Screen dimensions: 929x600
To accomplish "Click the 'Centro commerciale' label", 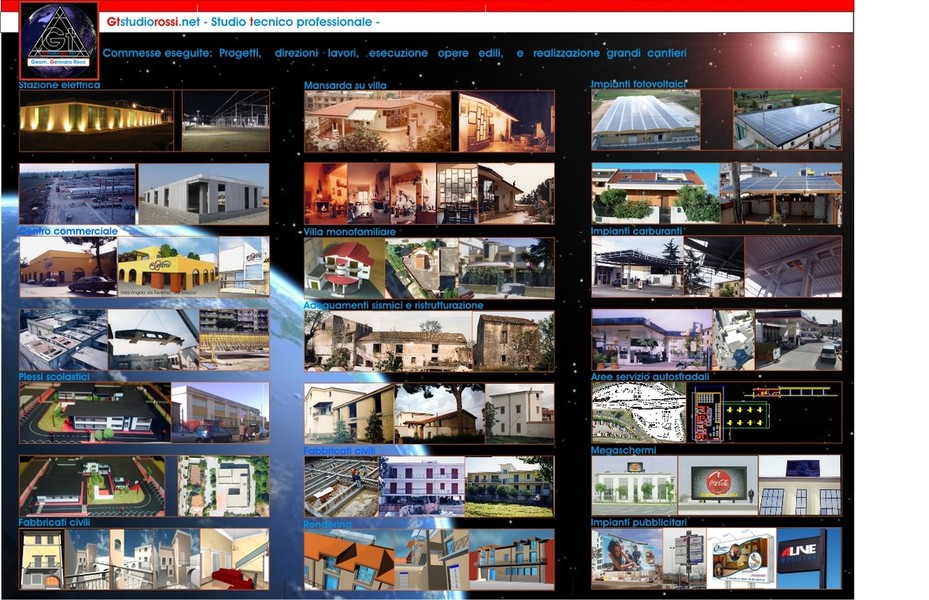I will coord(68,231).
